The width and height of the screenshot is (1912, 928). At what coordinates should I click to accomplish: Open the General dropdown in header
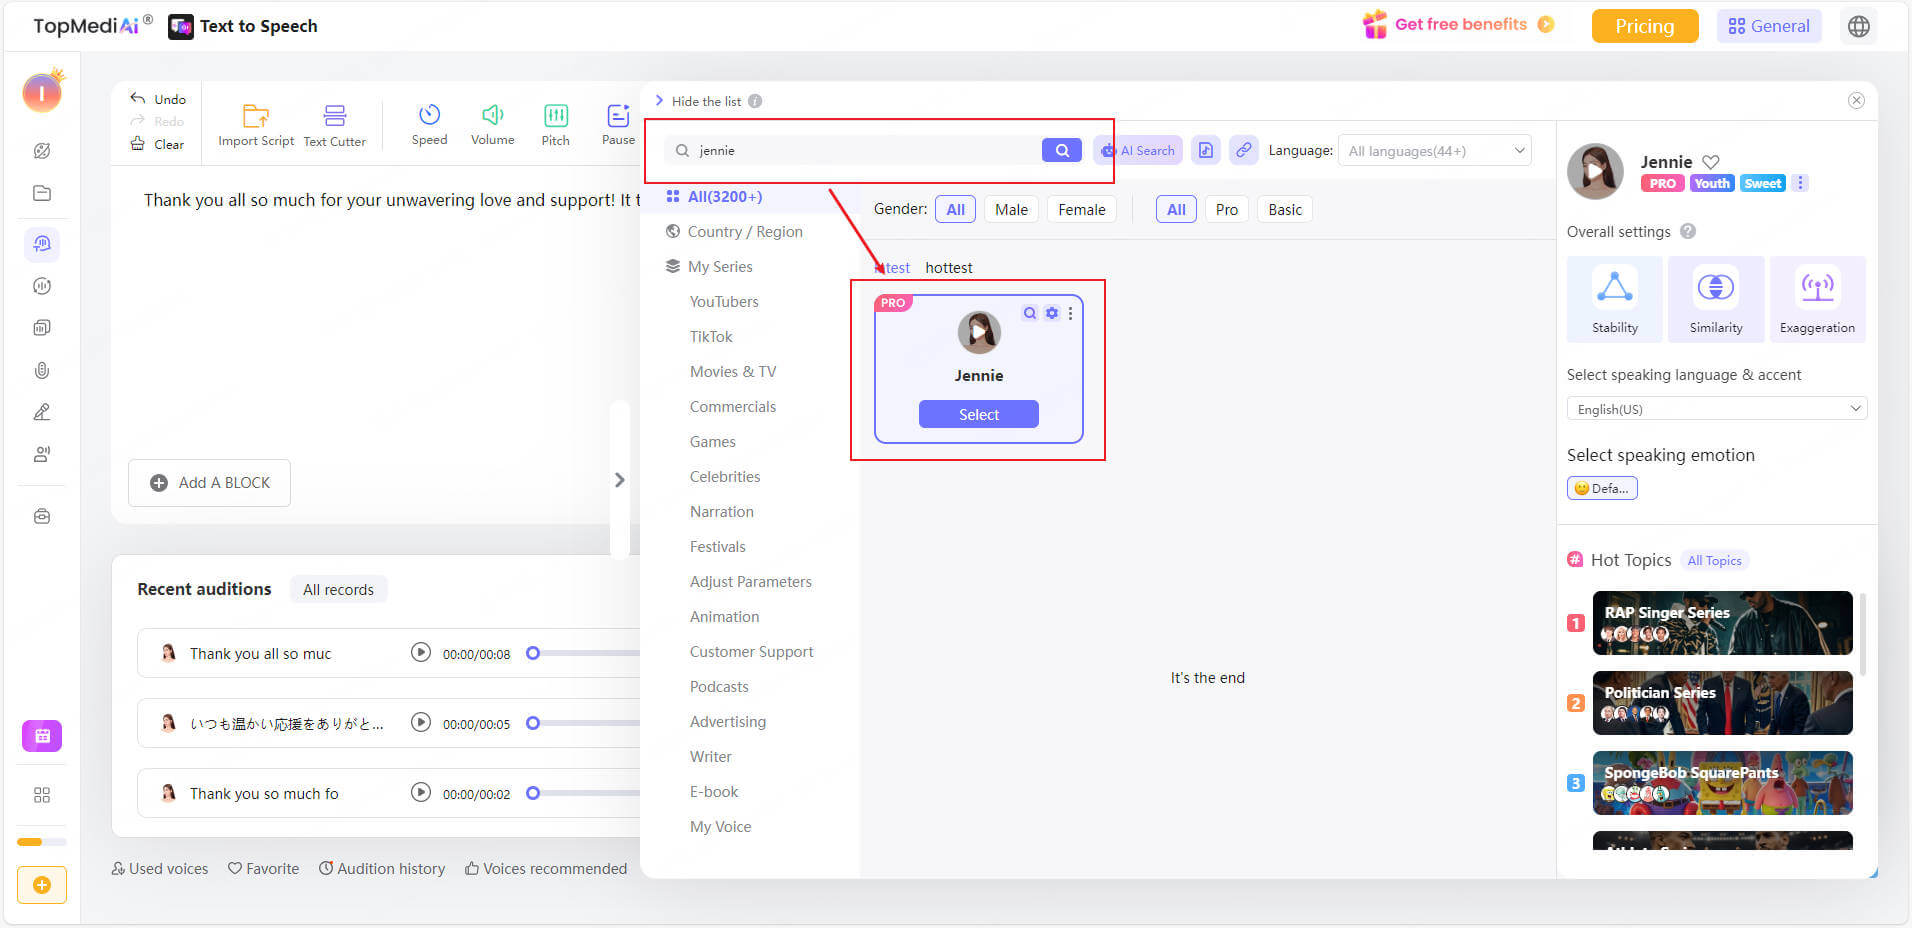(x=1769, y=26)
